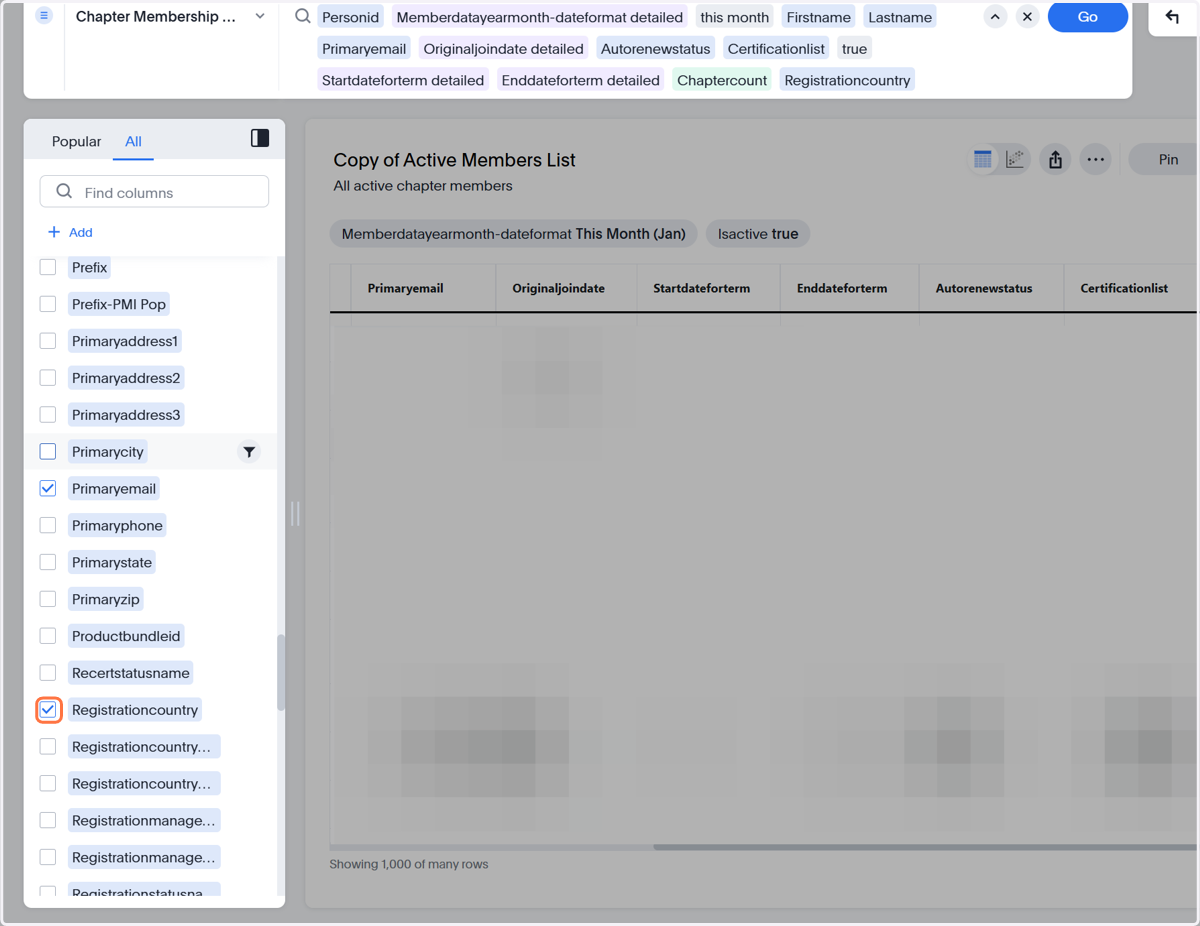
Task: Open the Chapter Membership source dropdown
Action: click(x=260, y=16)
